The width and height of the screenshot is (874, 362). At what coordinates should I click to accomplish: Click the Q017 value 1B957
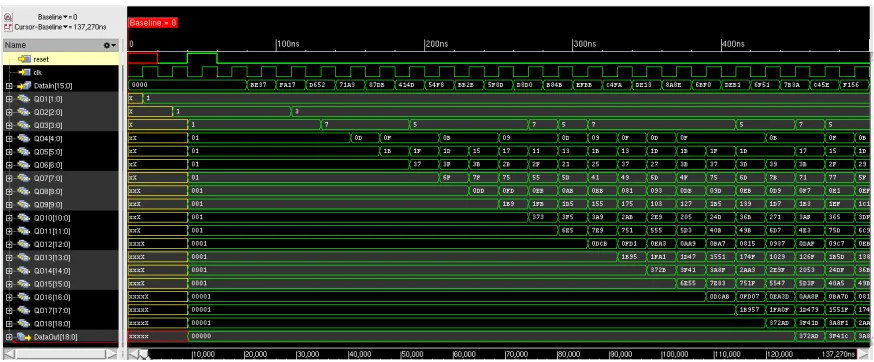[x=749, y=310]
